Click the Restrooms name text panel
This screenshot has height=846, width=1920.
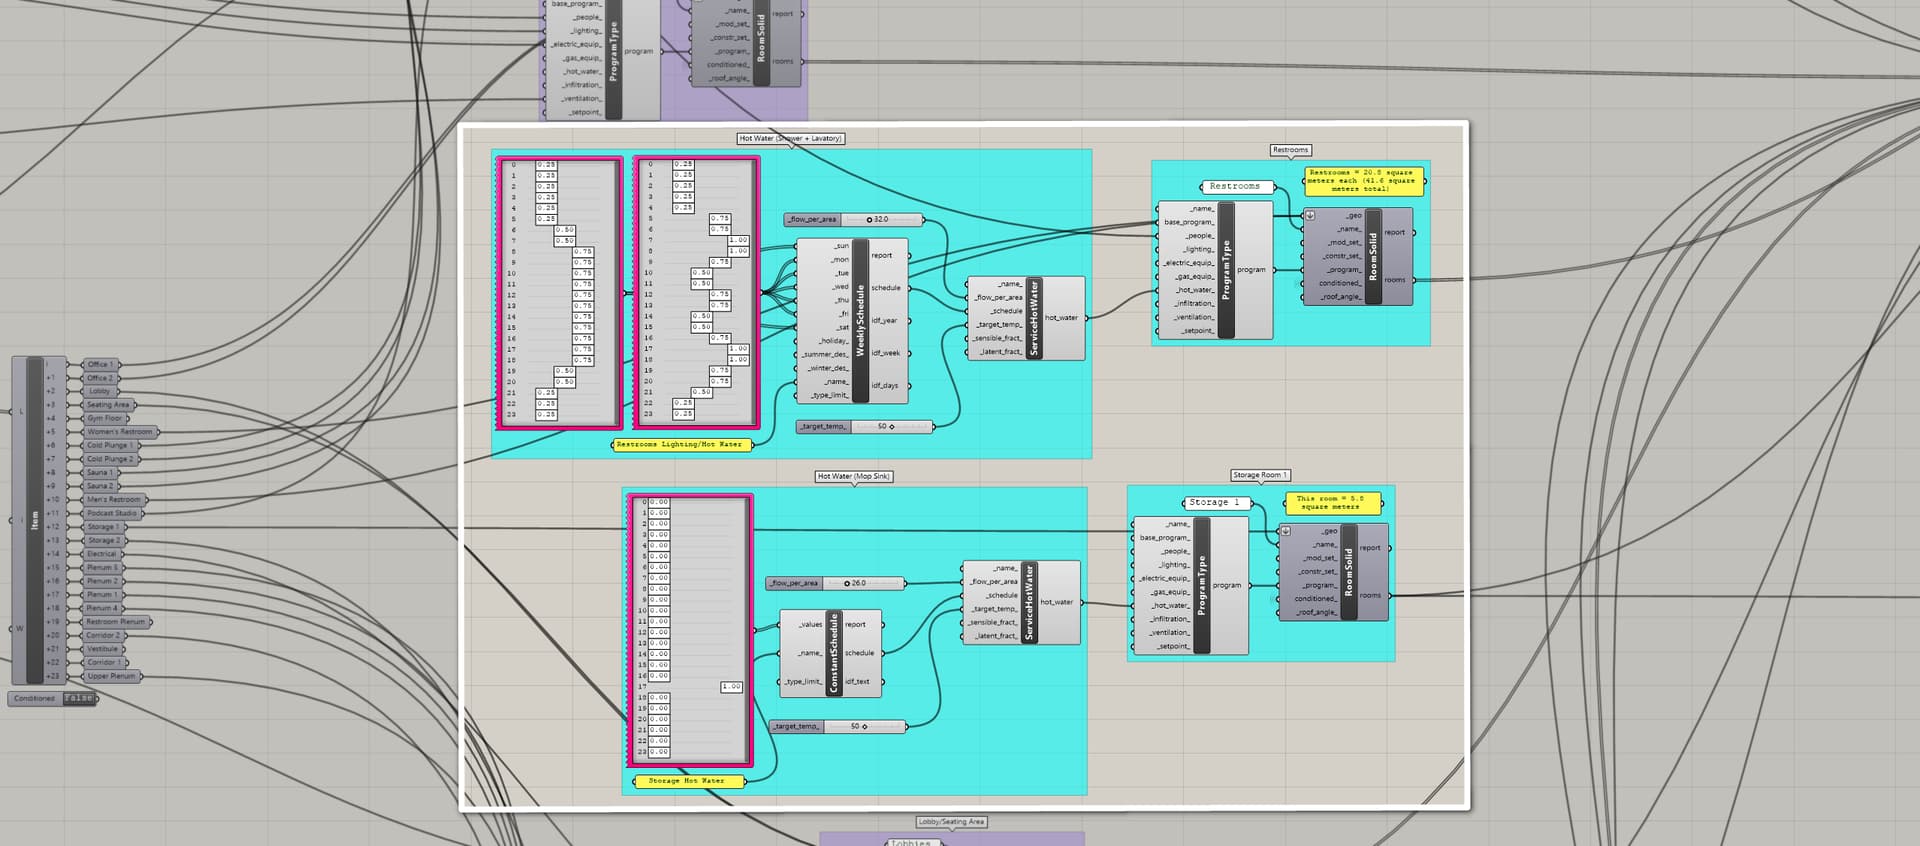click(x=1235, y=187)
